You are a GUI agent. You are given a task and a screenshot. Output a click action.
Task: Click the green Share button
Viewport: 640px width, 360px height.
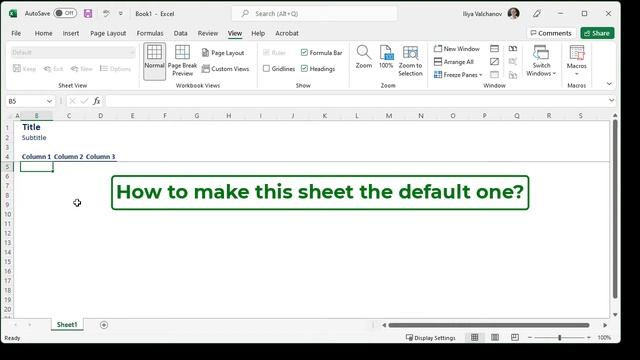(597, 33)
